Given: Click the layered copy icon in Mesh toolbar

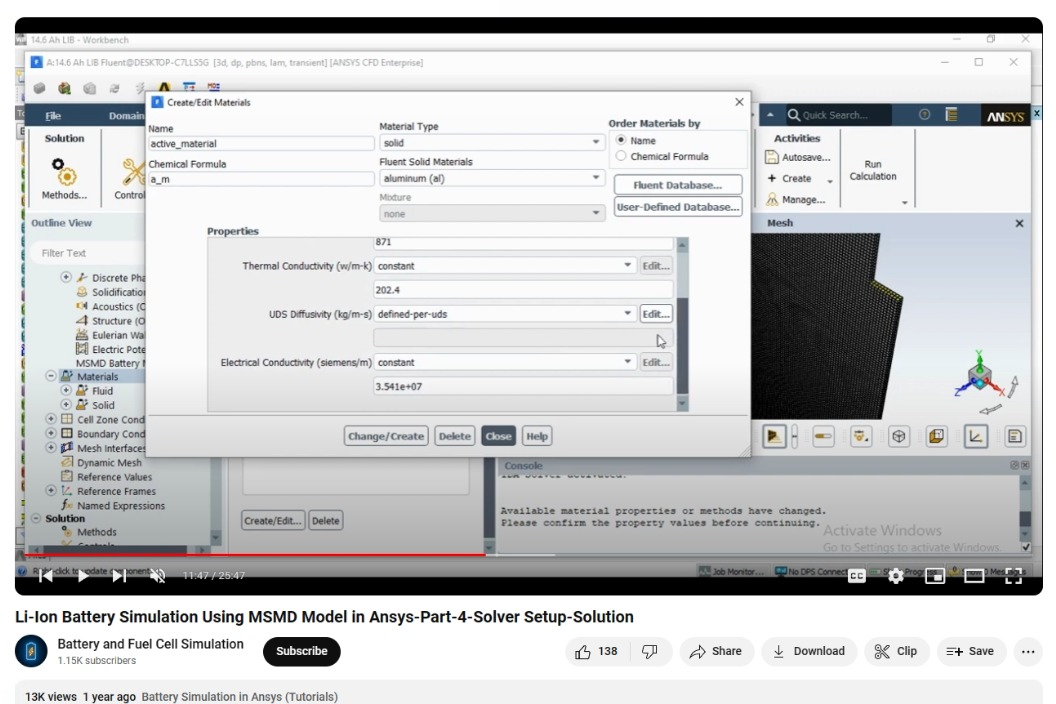Looking at the screenshot, I should [936, 437].
